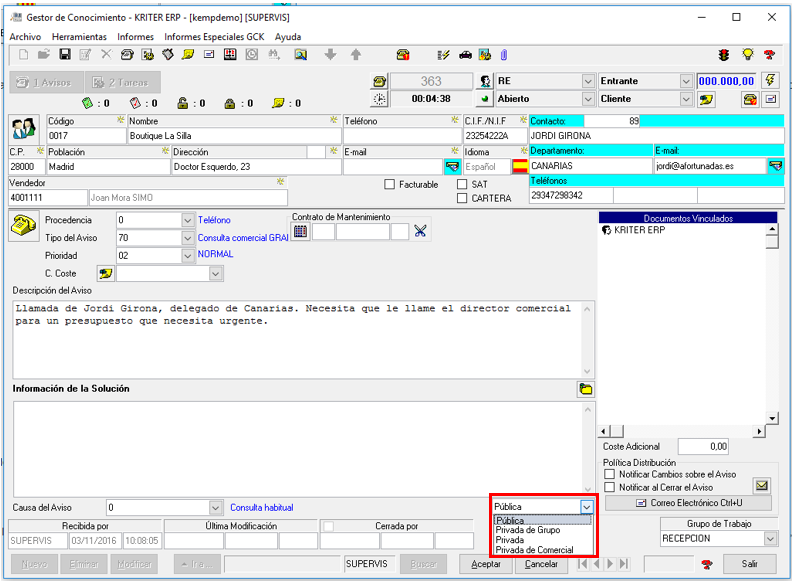Viewport: 794px width, 583px height.
Task: Click the person icon beside RE dropdown
Action: click(x=485, y=81)
